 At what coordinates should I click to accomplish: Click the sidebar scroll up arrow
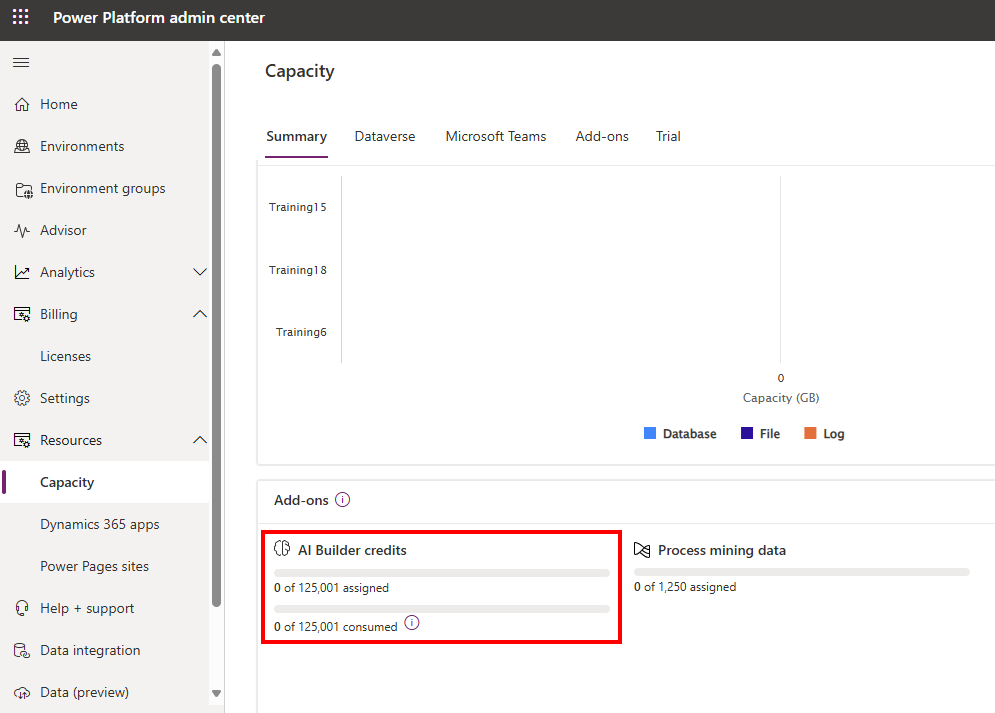pos(216,53)
